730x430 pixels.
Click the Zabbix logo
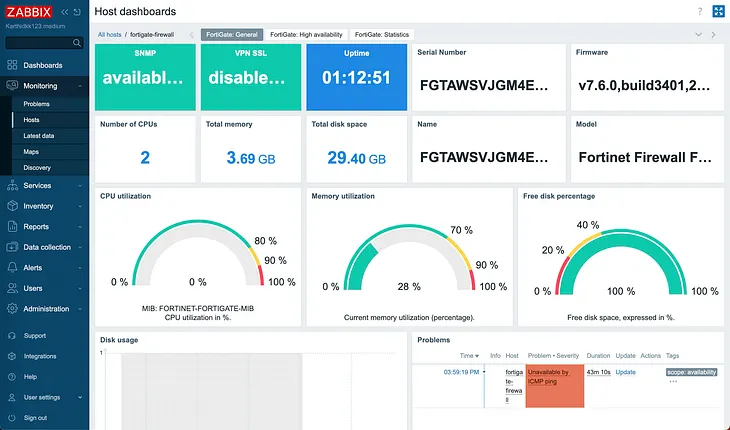tap(29, 12)
